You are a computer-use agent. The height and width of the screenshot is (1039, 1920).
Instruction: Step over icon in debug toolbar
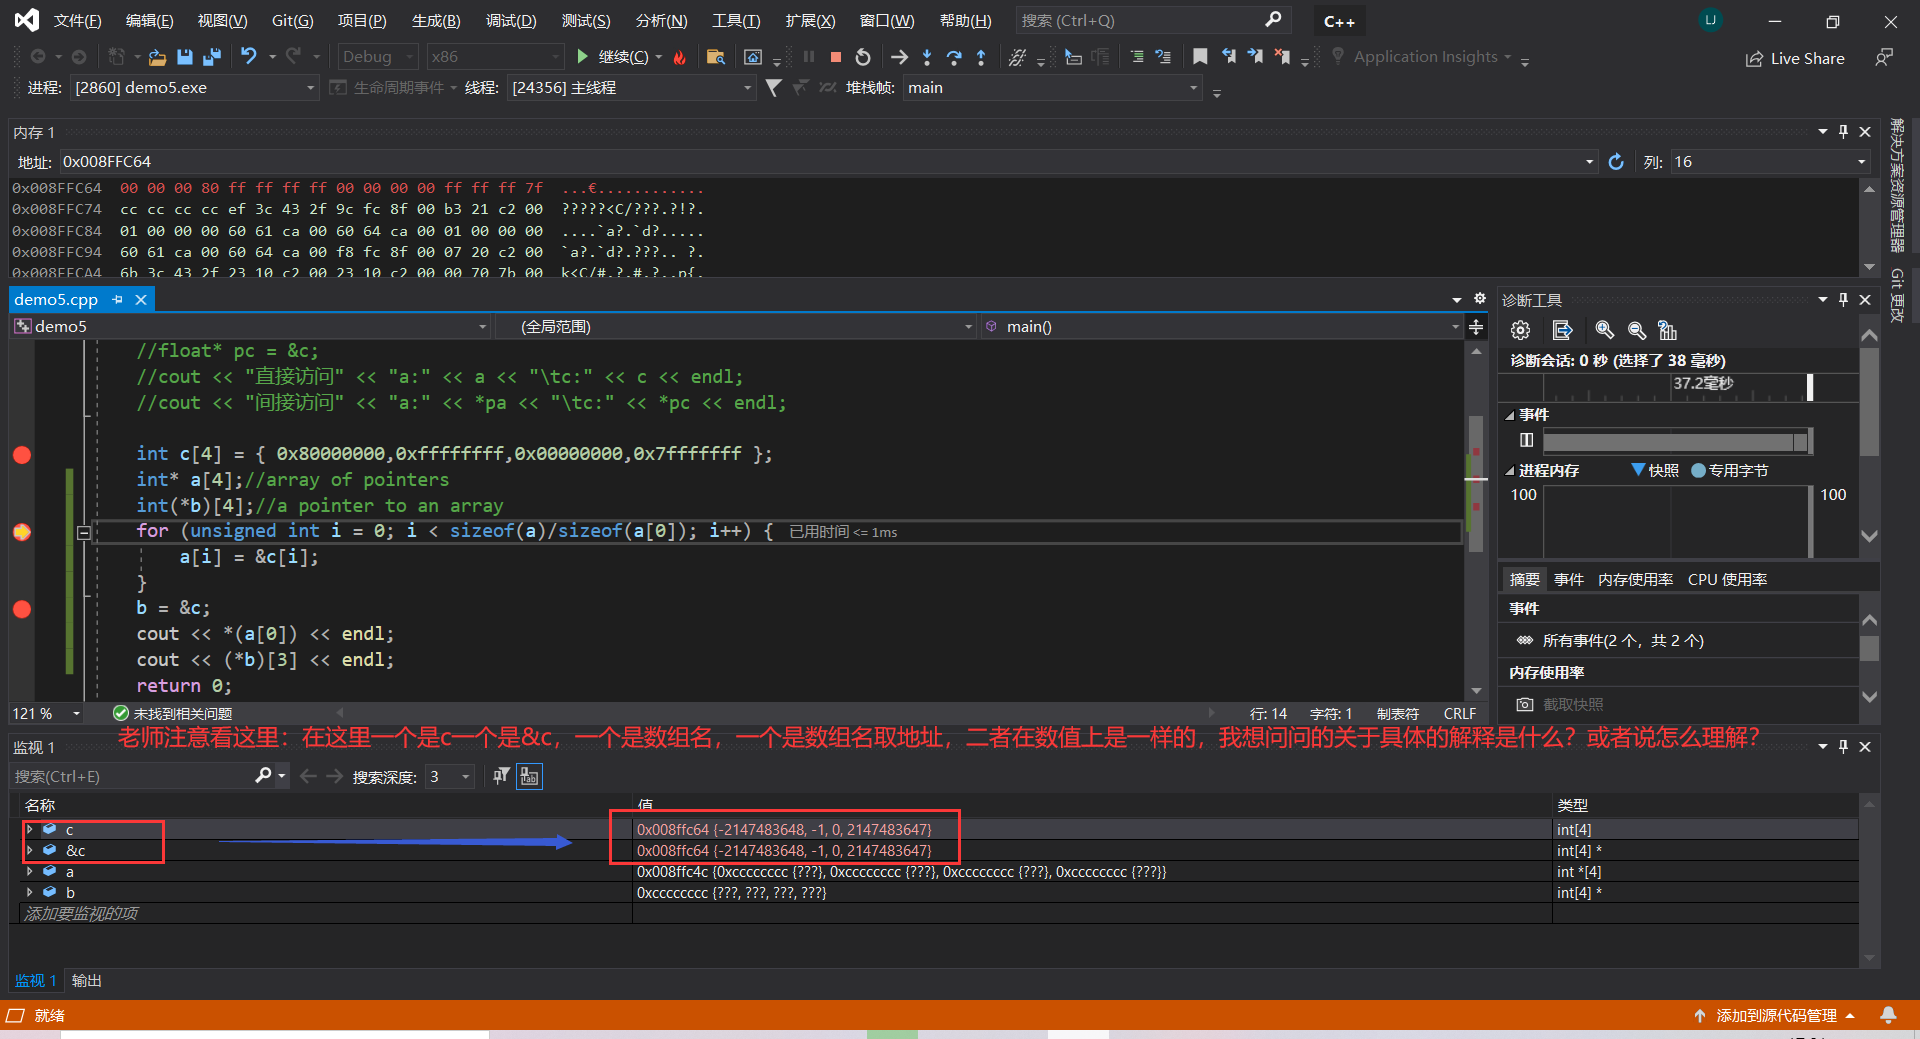[954, 57]
